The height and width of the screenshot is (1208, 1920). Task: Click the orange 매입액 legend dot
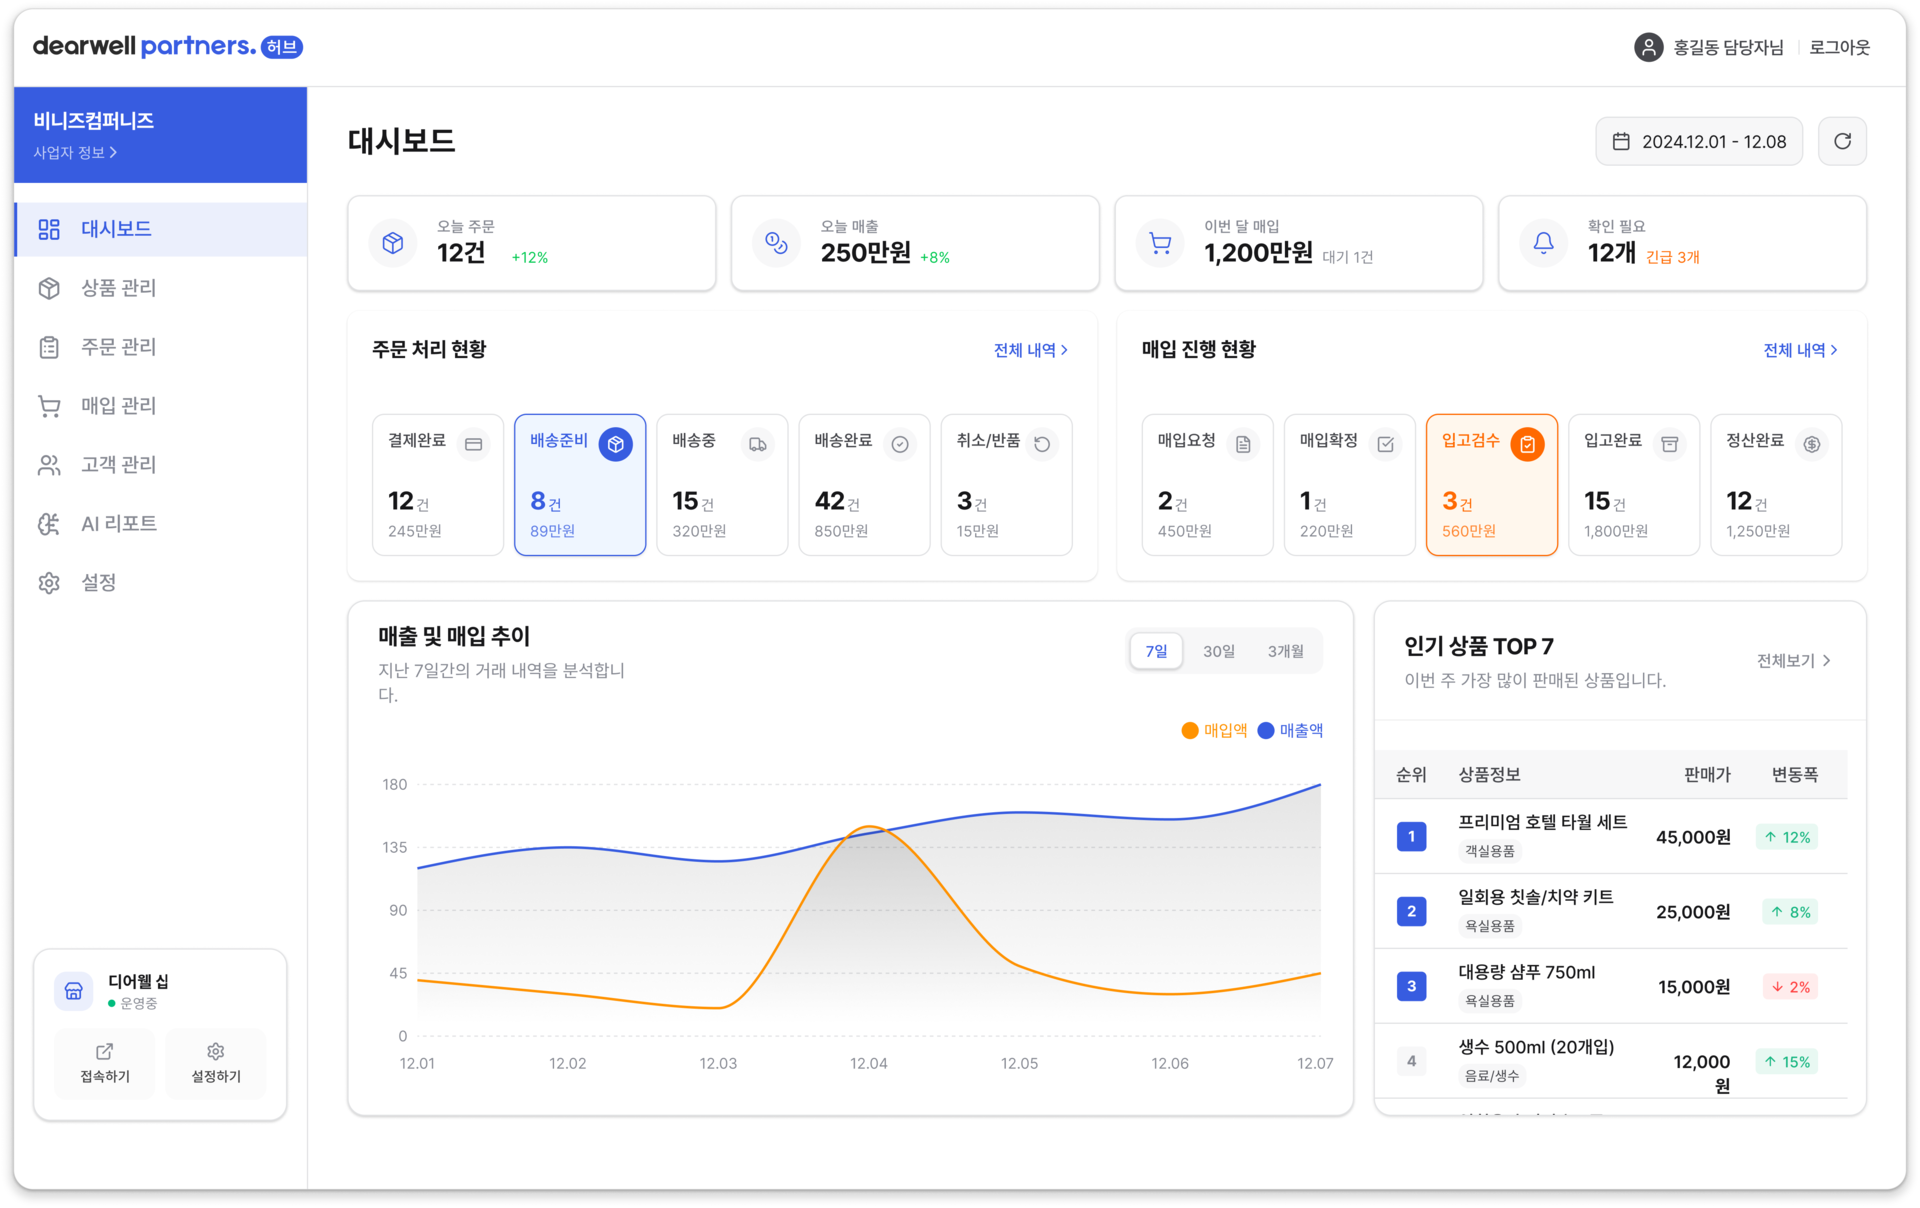[1190, 731]
